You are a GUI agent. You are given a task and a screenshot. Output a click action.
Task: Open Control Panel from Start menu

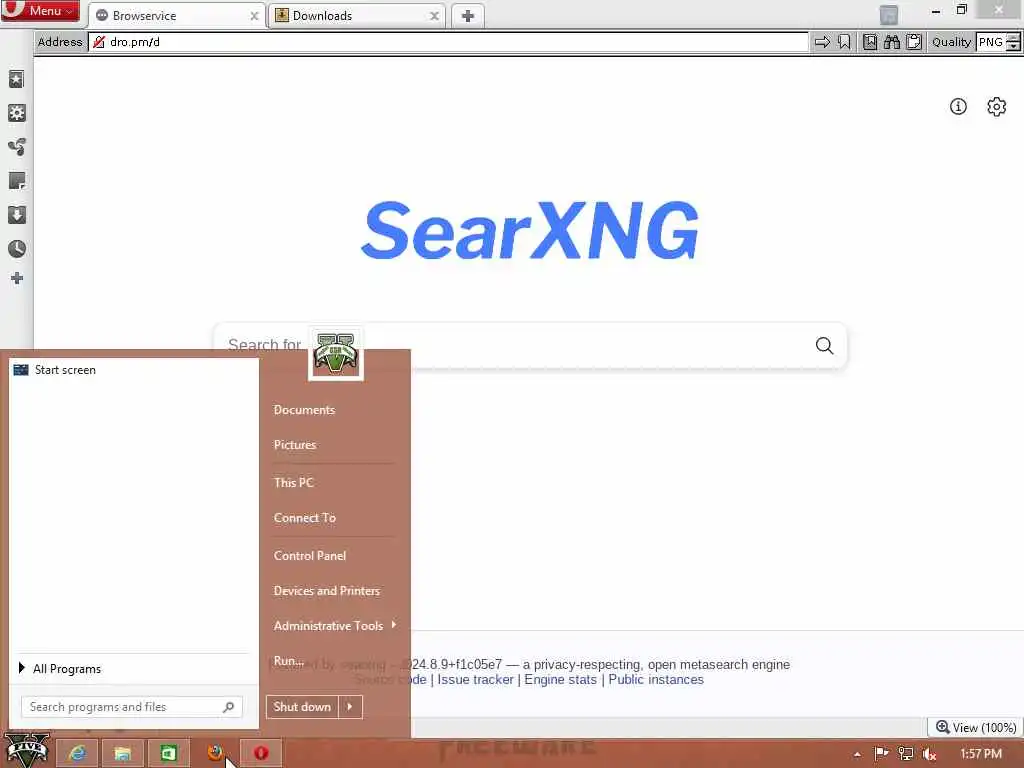tap(310, 556)
